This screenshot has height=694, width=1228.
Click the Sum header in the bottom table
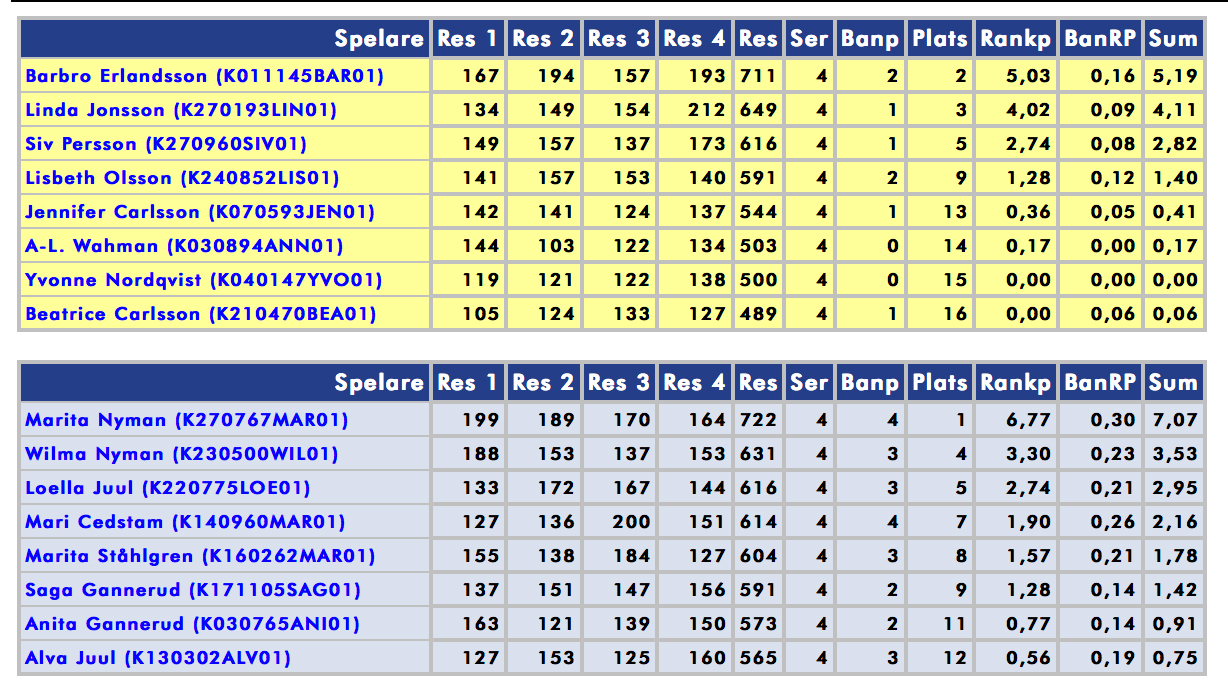pyautogui.click(x=1172, y=383)
